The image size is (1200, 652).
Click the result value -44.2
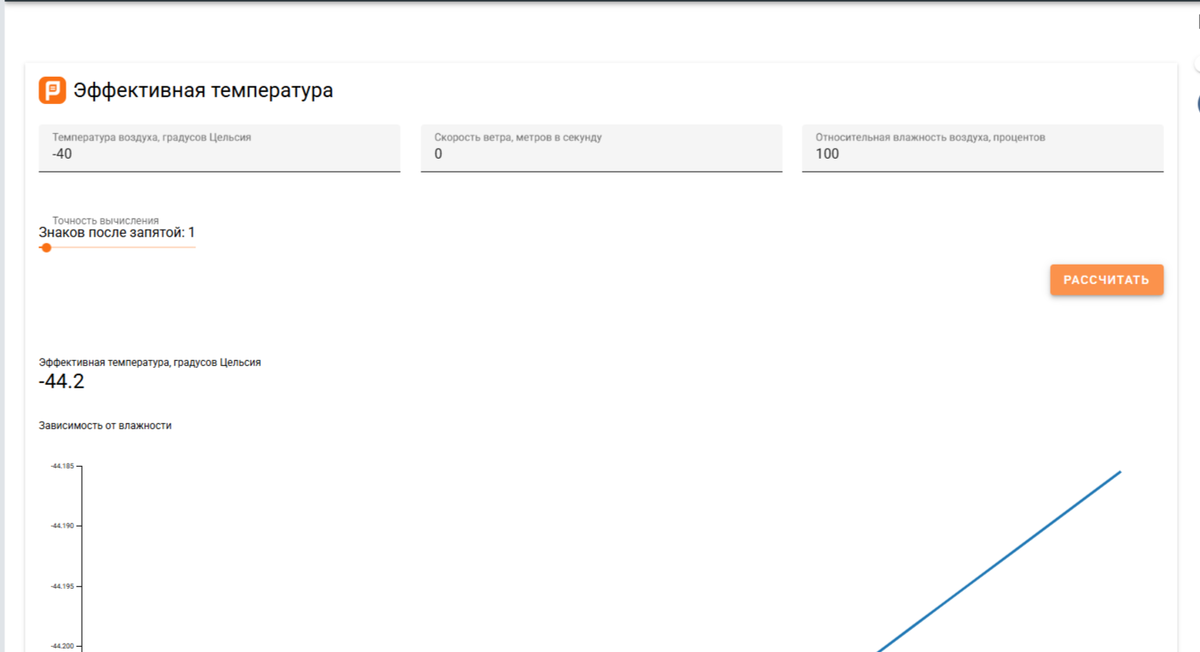62,381
